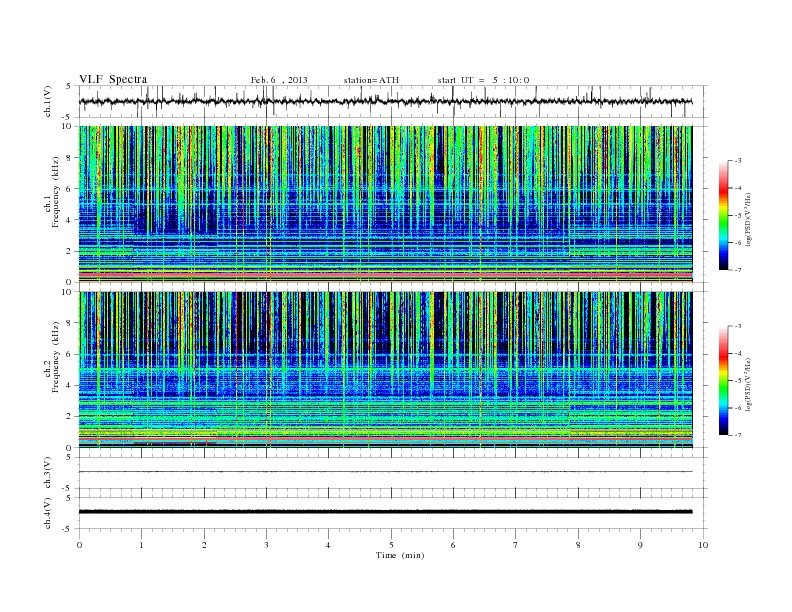The width and height of the screenshot is (792, 612).
Task: Click time axis tick label "8"
Action: click(x=578, y=545)
